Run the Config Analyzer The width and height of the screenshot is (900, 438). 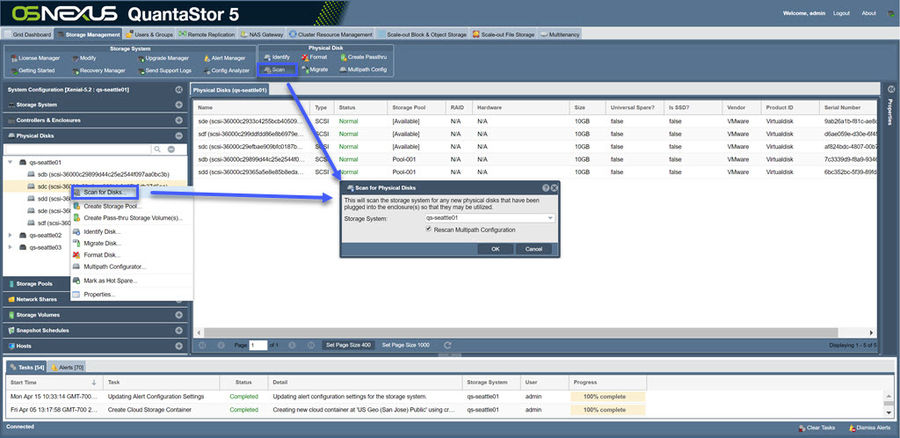[x=226, y=71]
